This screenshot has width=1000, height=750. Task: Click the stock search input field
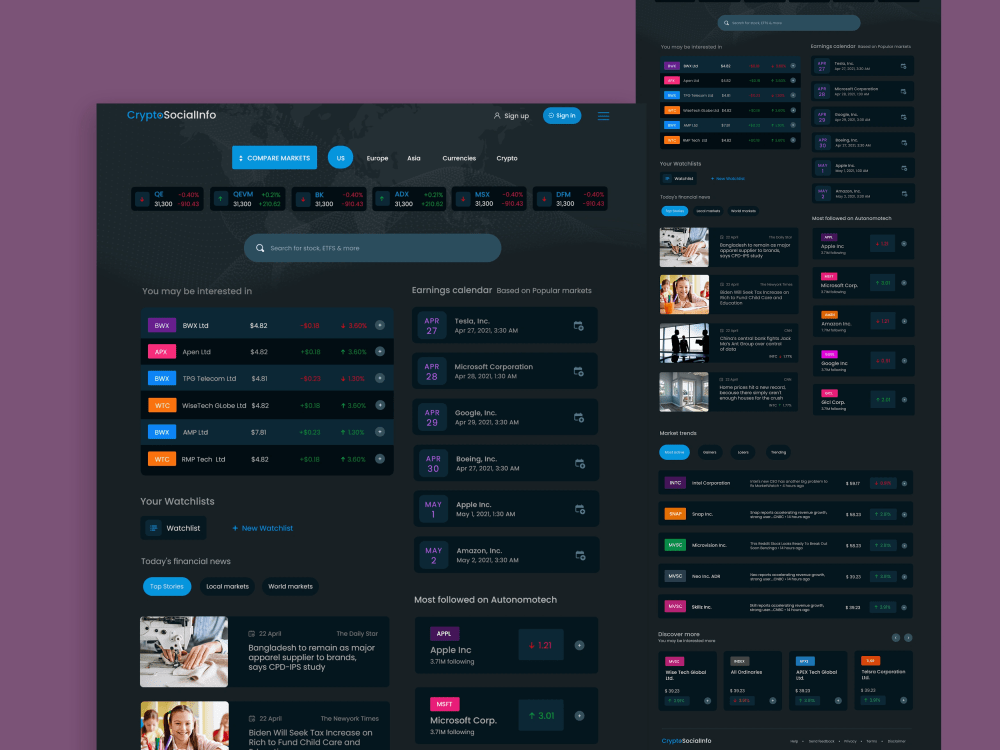[372, 248]
